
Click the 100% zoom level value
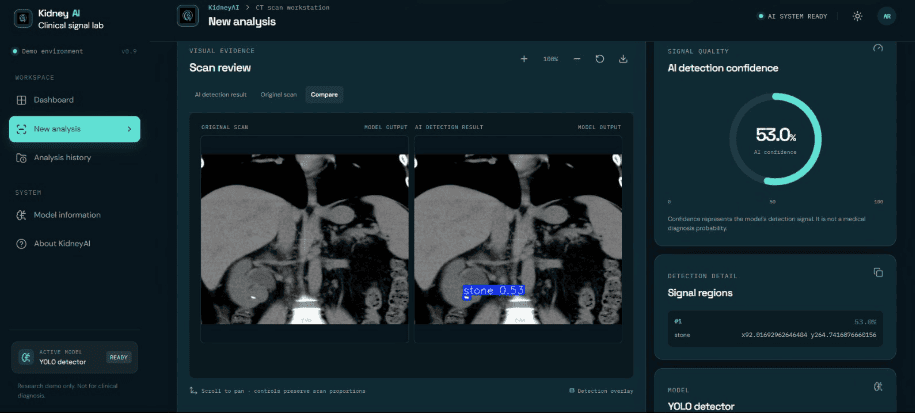point(550,59)
